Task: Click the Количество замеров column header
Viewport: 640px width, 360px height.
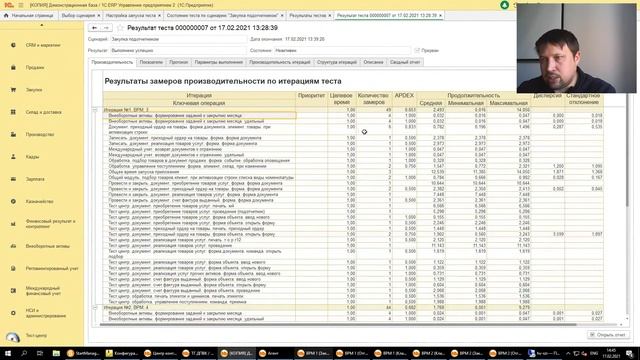Action: pyautogui.click(x=374, y=99)
